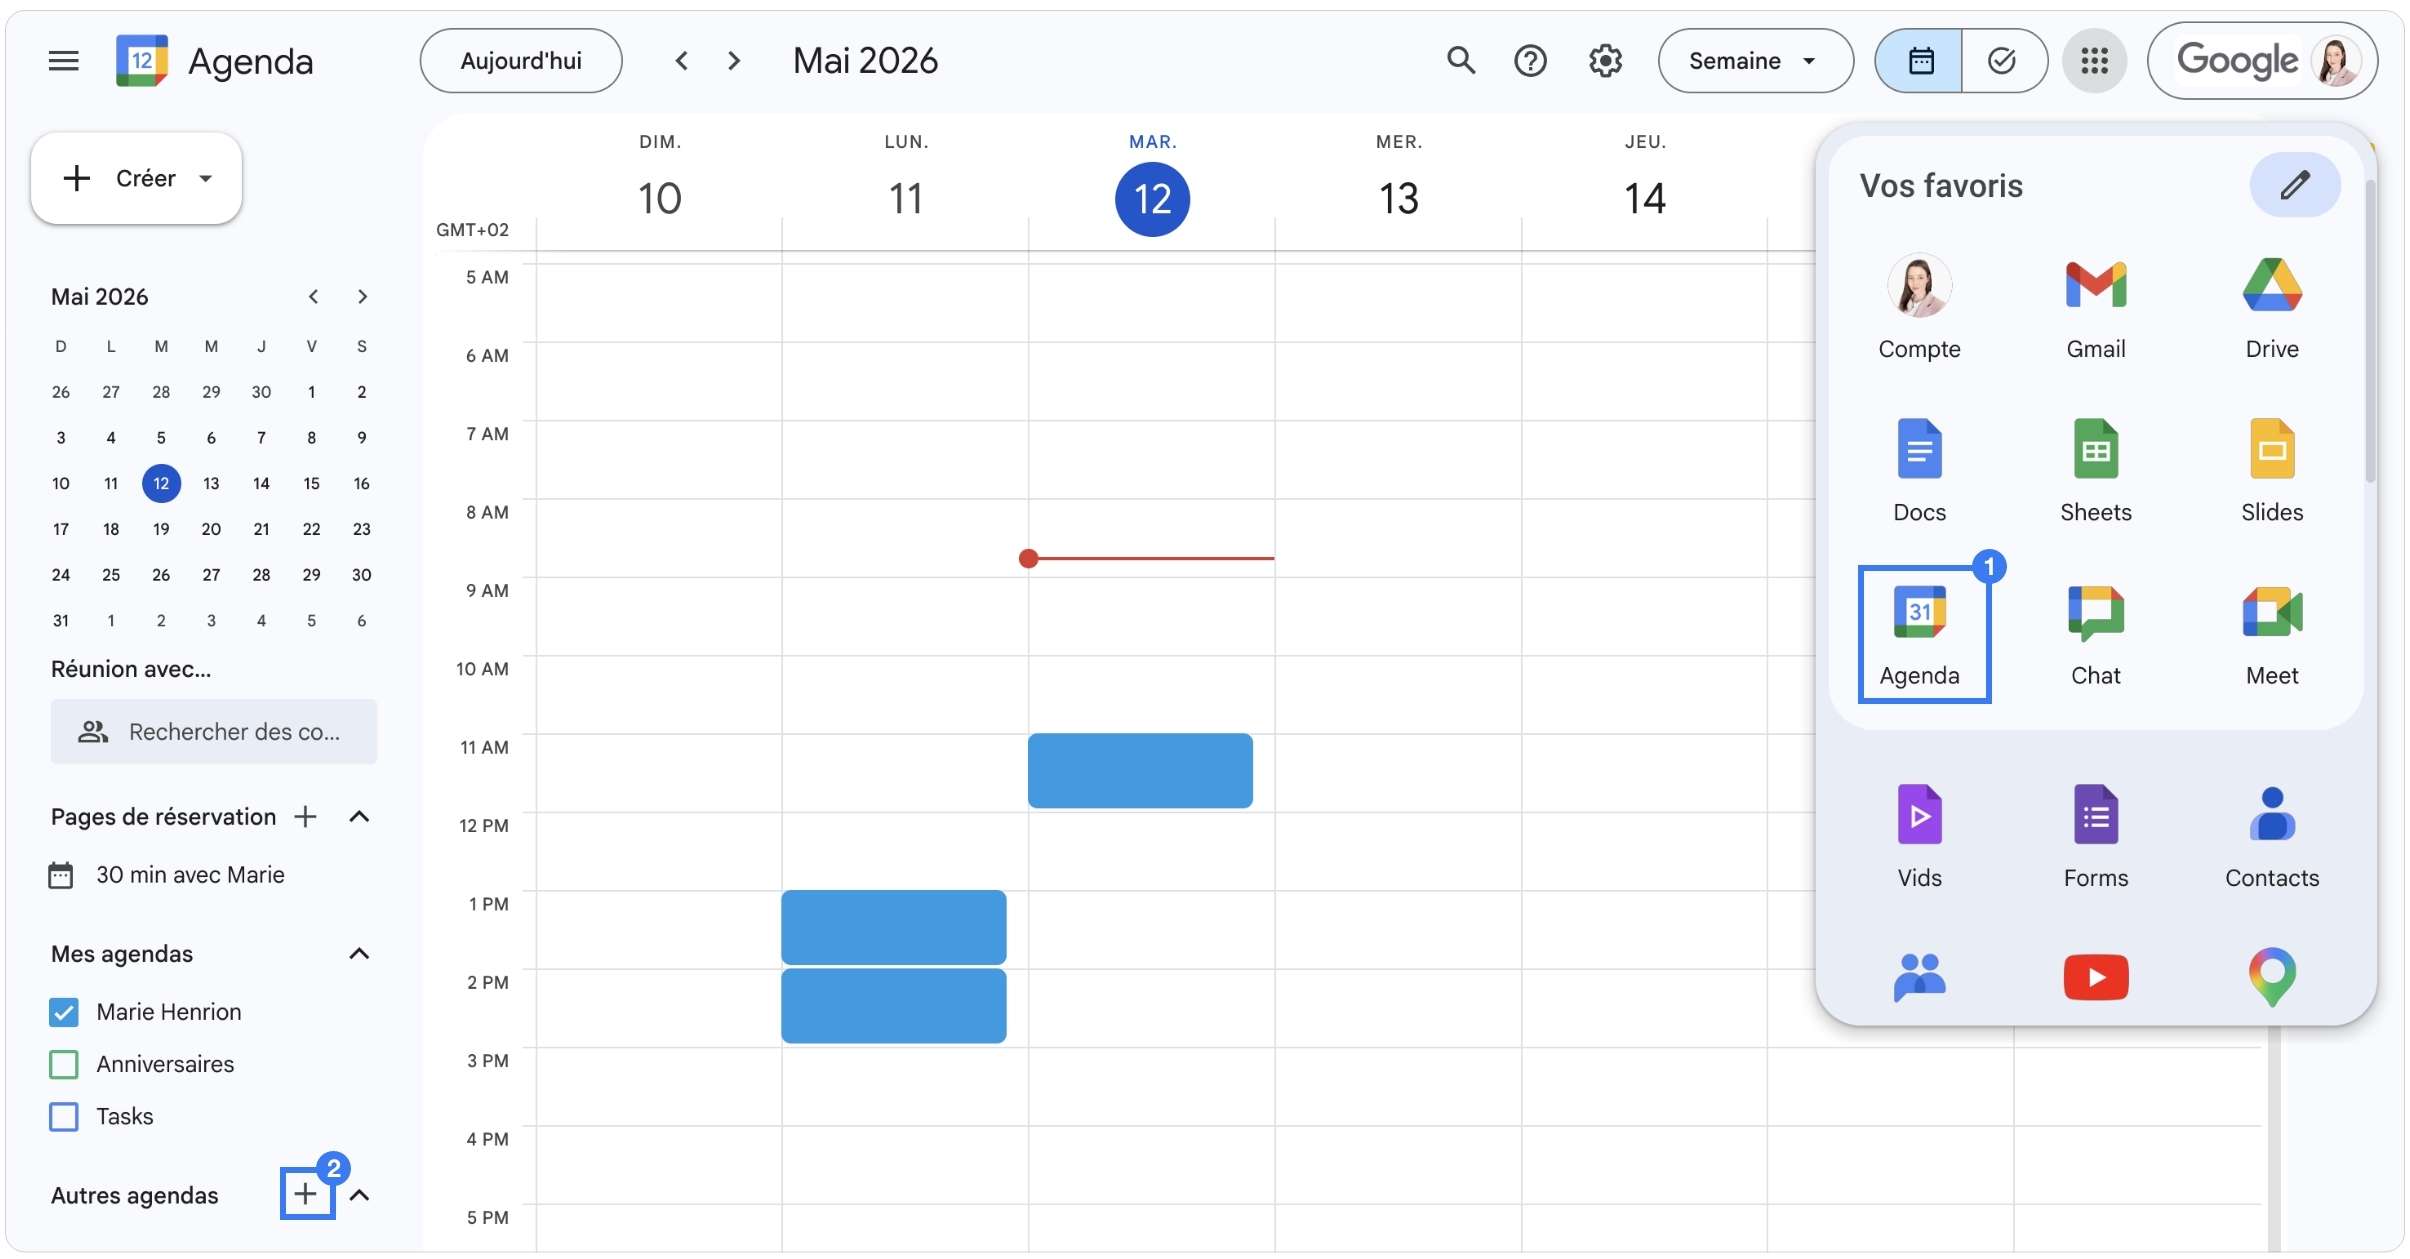Edit favorites with the pencil icon

click(2295, 185)
